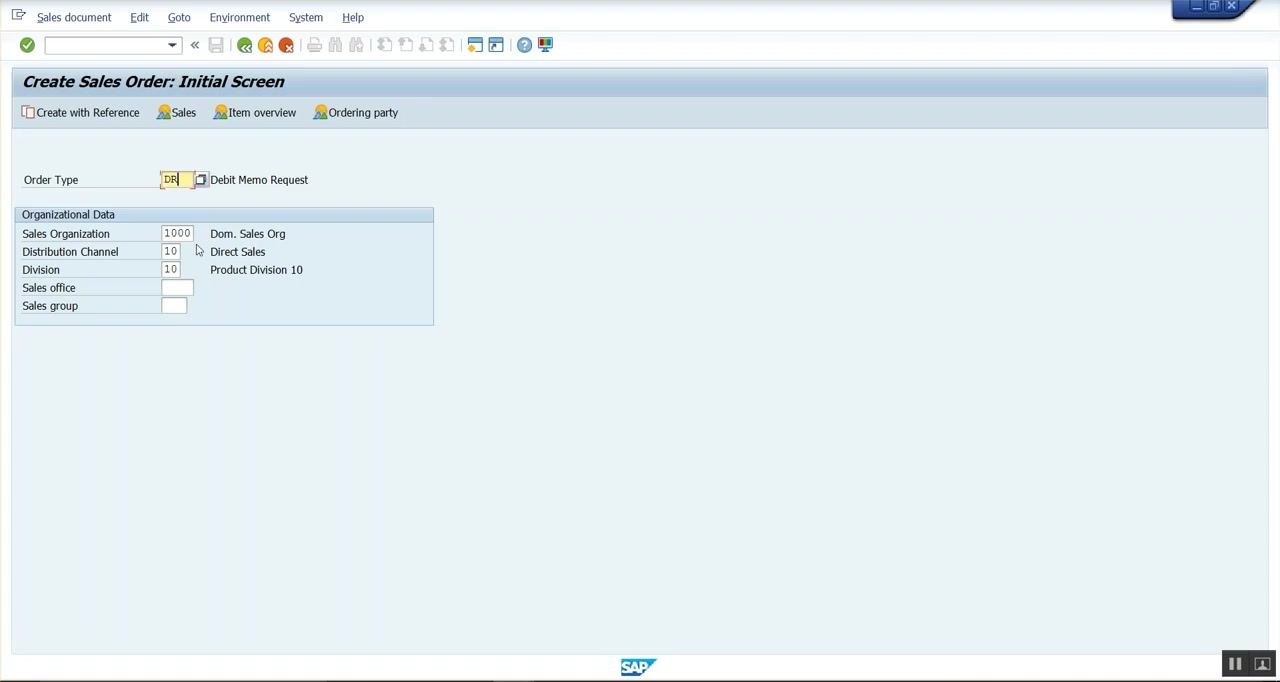Image resolution: width=1280 pixels, height=682 pixels.
Task: Click the pause icon at bottom right
Action: point(1235,664)
